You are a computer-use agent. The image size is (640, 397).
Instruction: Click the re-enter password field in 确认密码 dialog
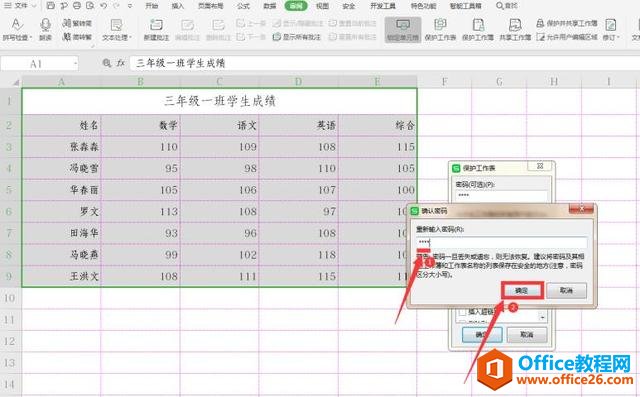(502, 243)
